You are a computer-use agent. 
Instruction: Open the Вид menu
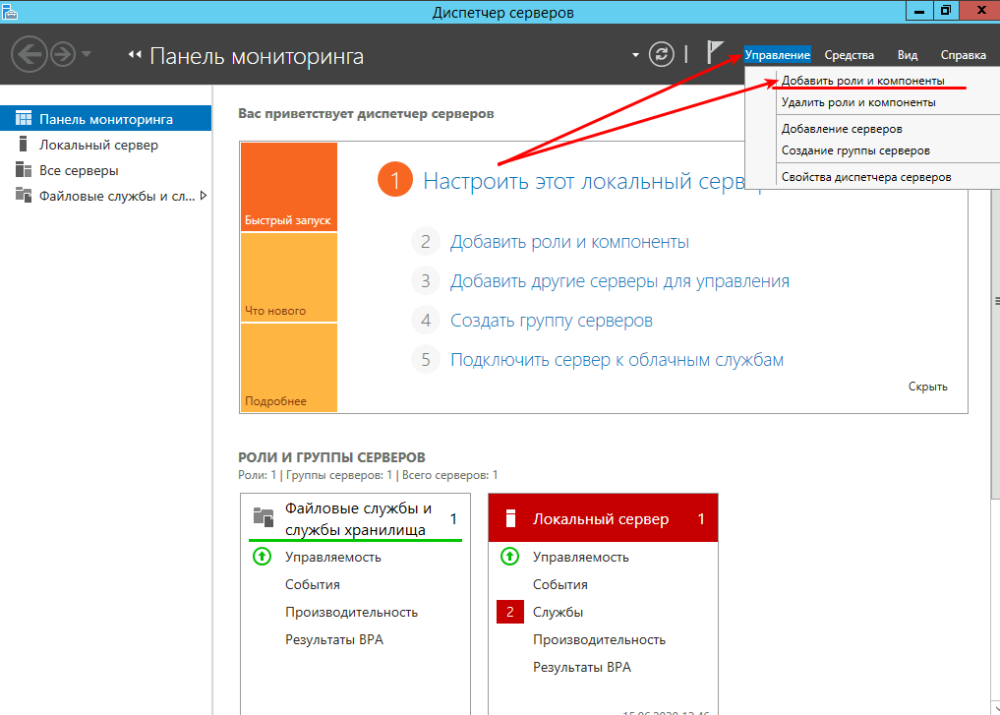[907, 55]
